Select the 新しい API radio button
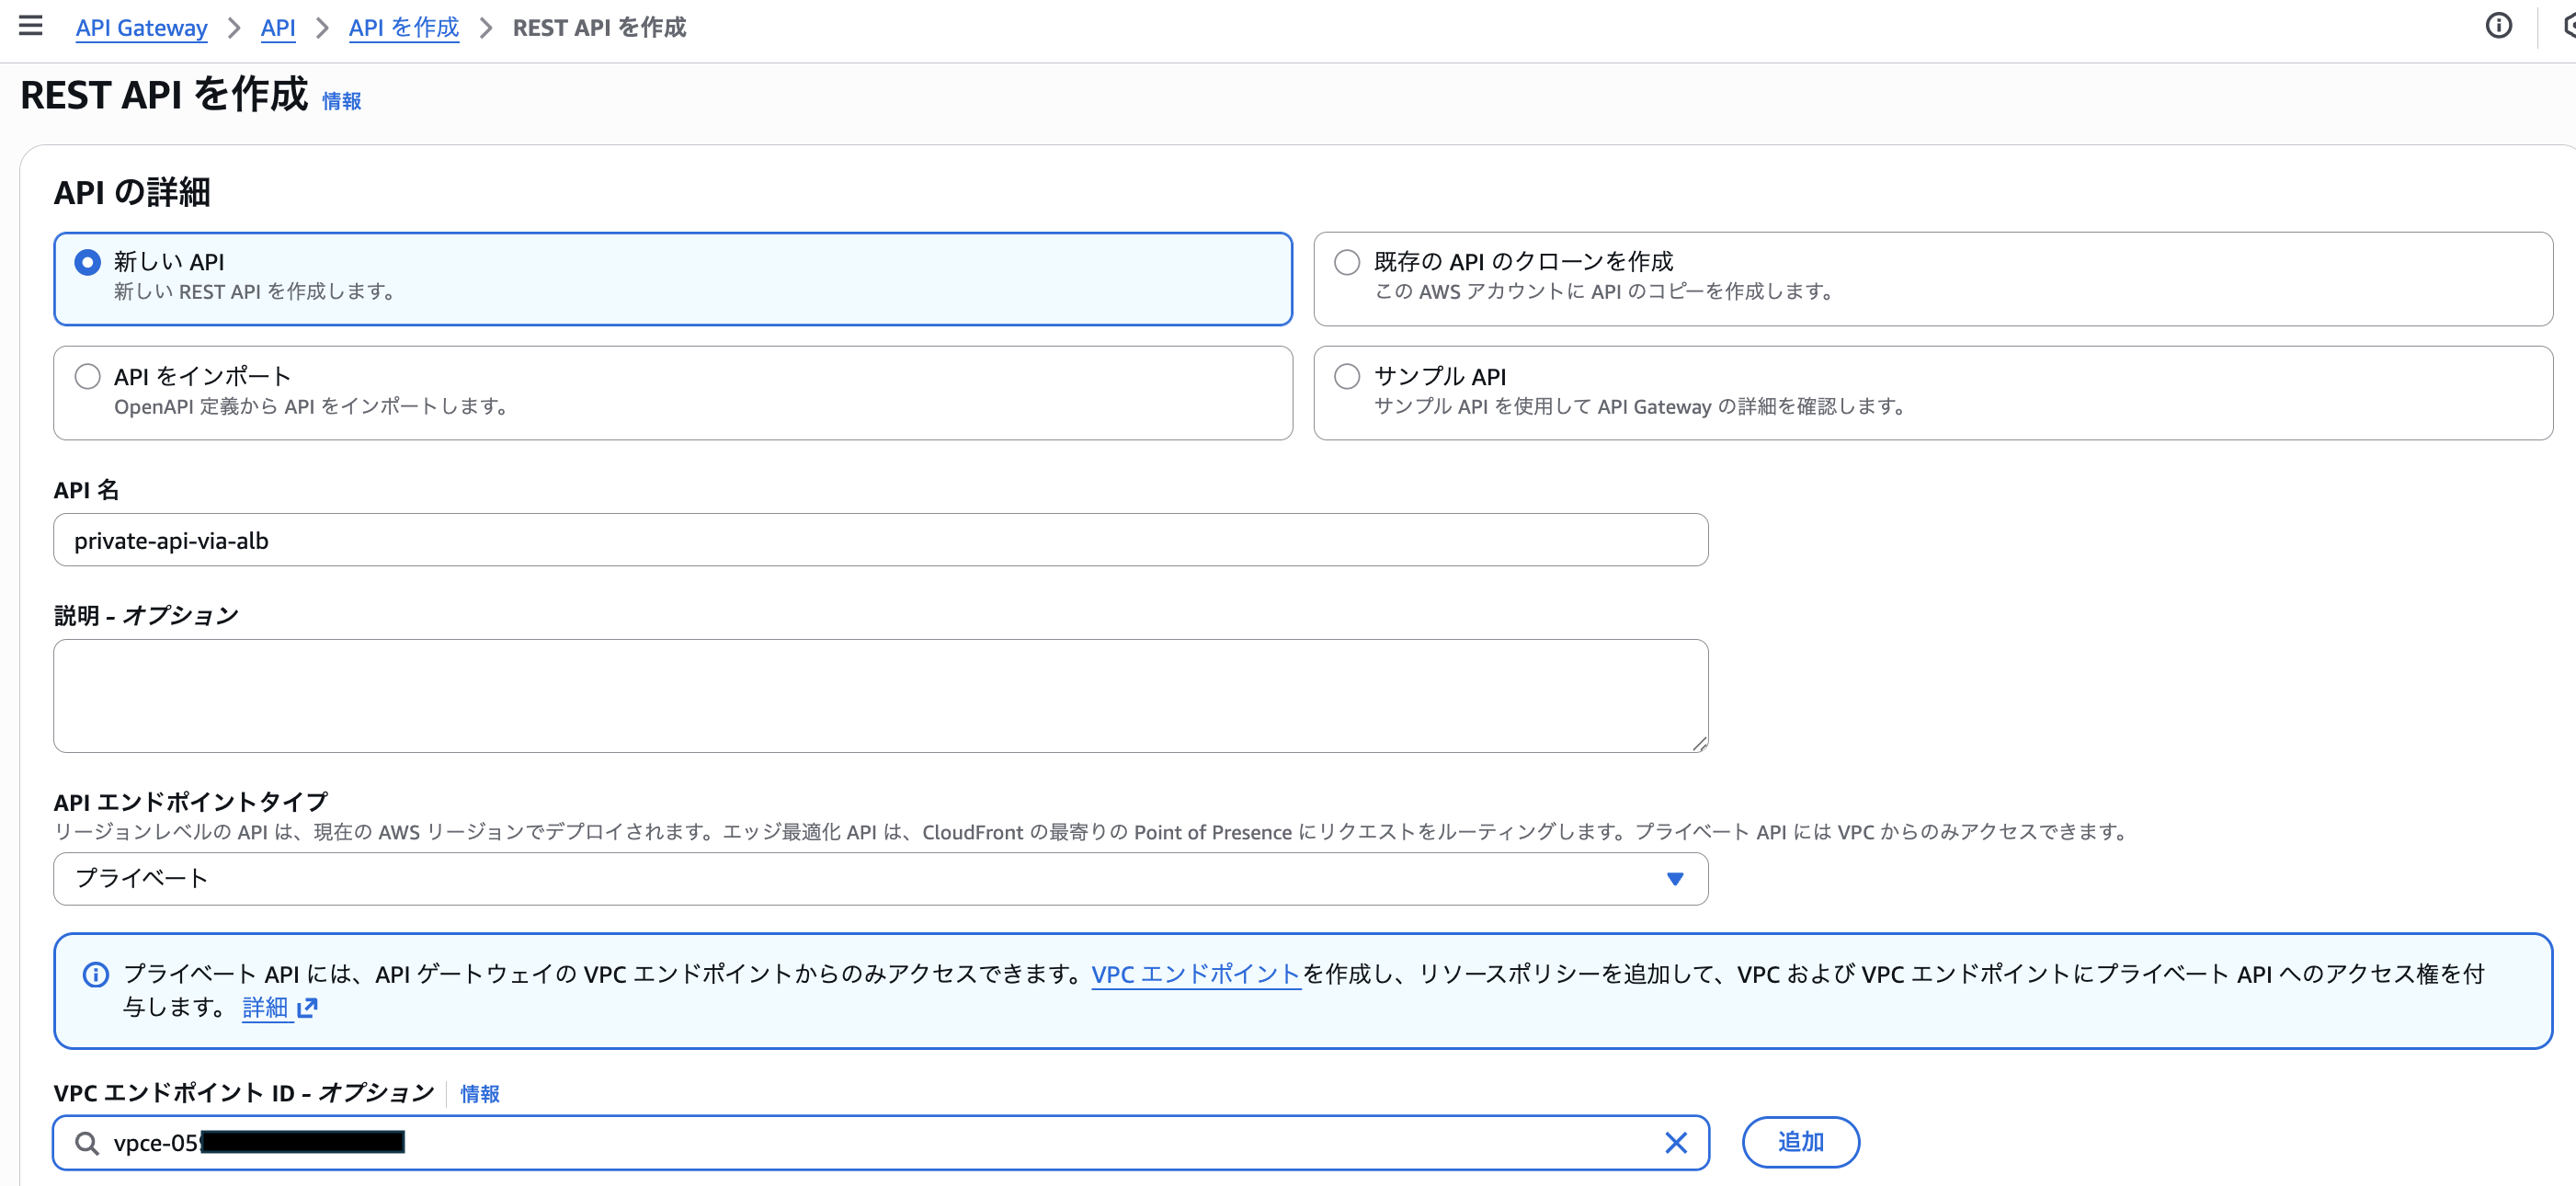The image size is (2576, 1186). (x=87, y=262)
